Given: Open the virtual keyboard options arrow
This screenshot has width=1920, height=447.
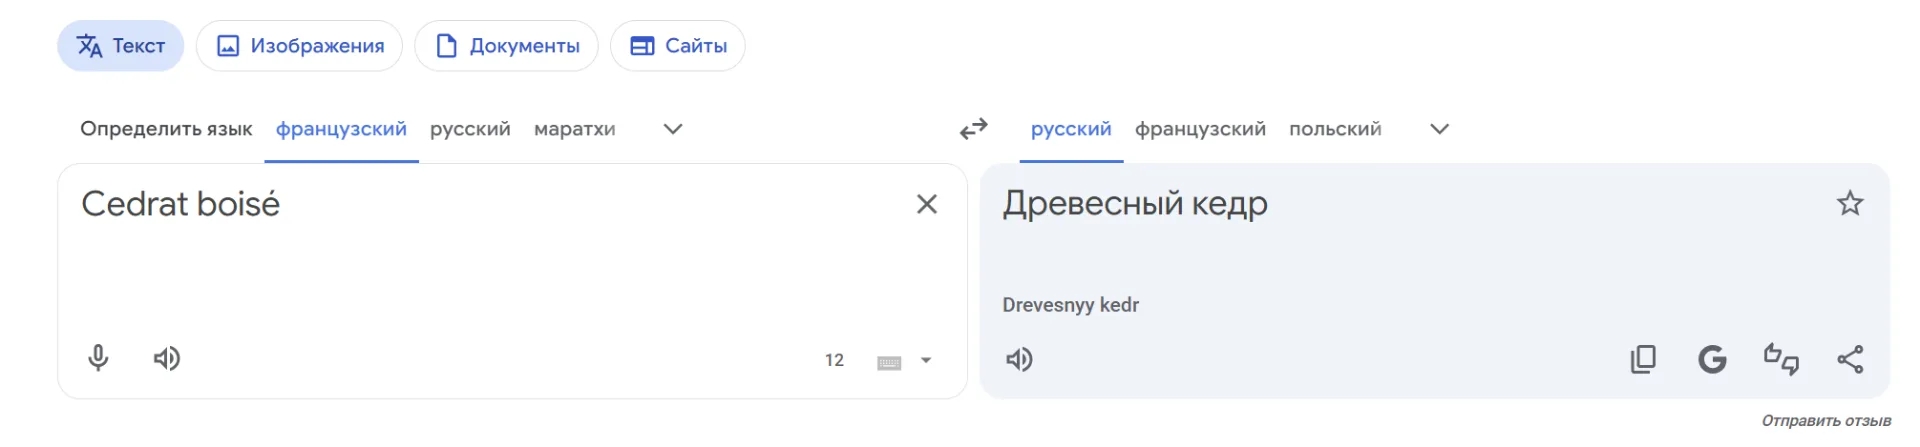Looking at the screenshot, I should coord(926,360).
